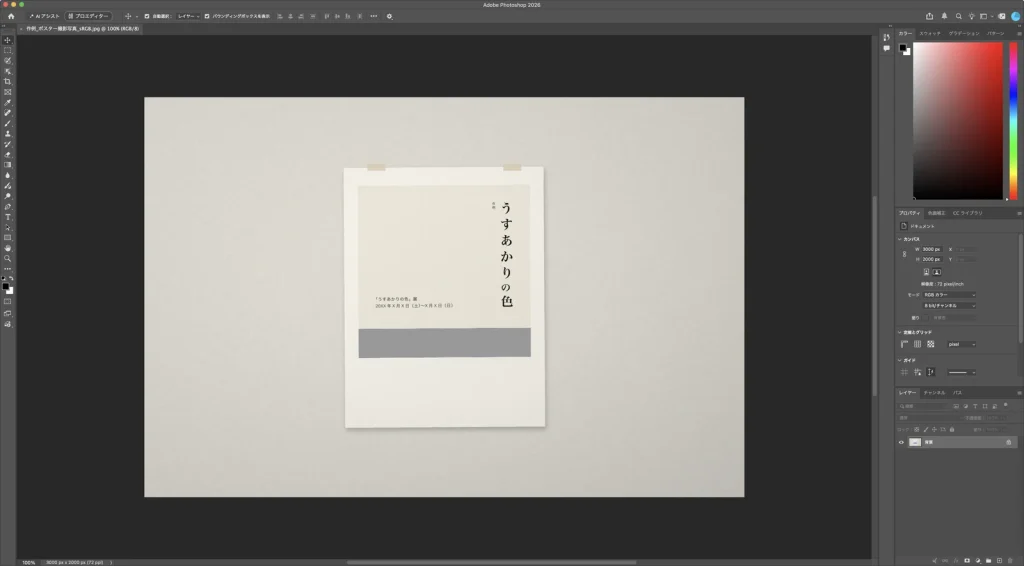This screenshot has height=566, width=1024.
Task: Click the lock icon on 背景 layer
Action: point(1008,443)
